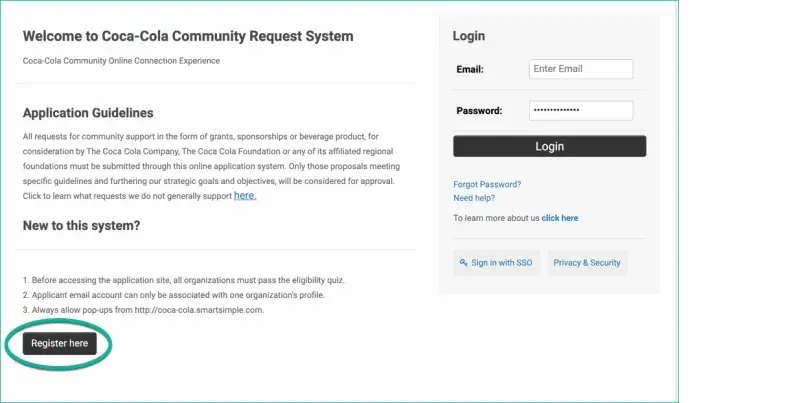Screen dimensions: 800x403
Task: Focus the Enter Email input field
Action: click(580, 69)
